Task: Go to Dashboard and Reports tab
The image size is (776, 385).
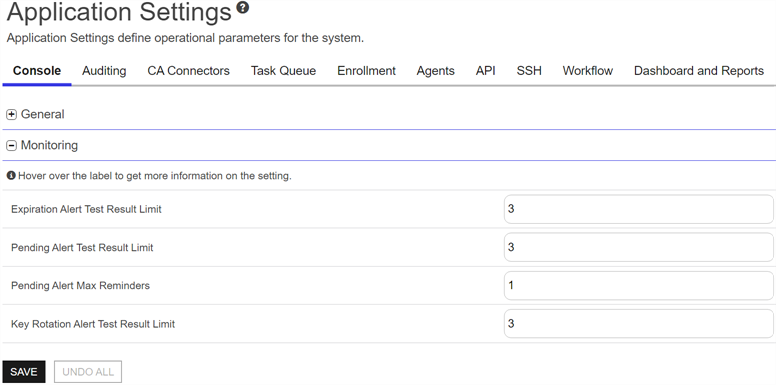Action: [x=699, y=71]
